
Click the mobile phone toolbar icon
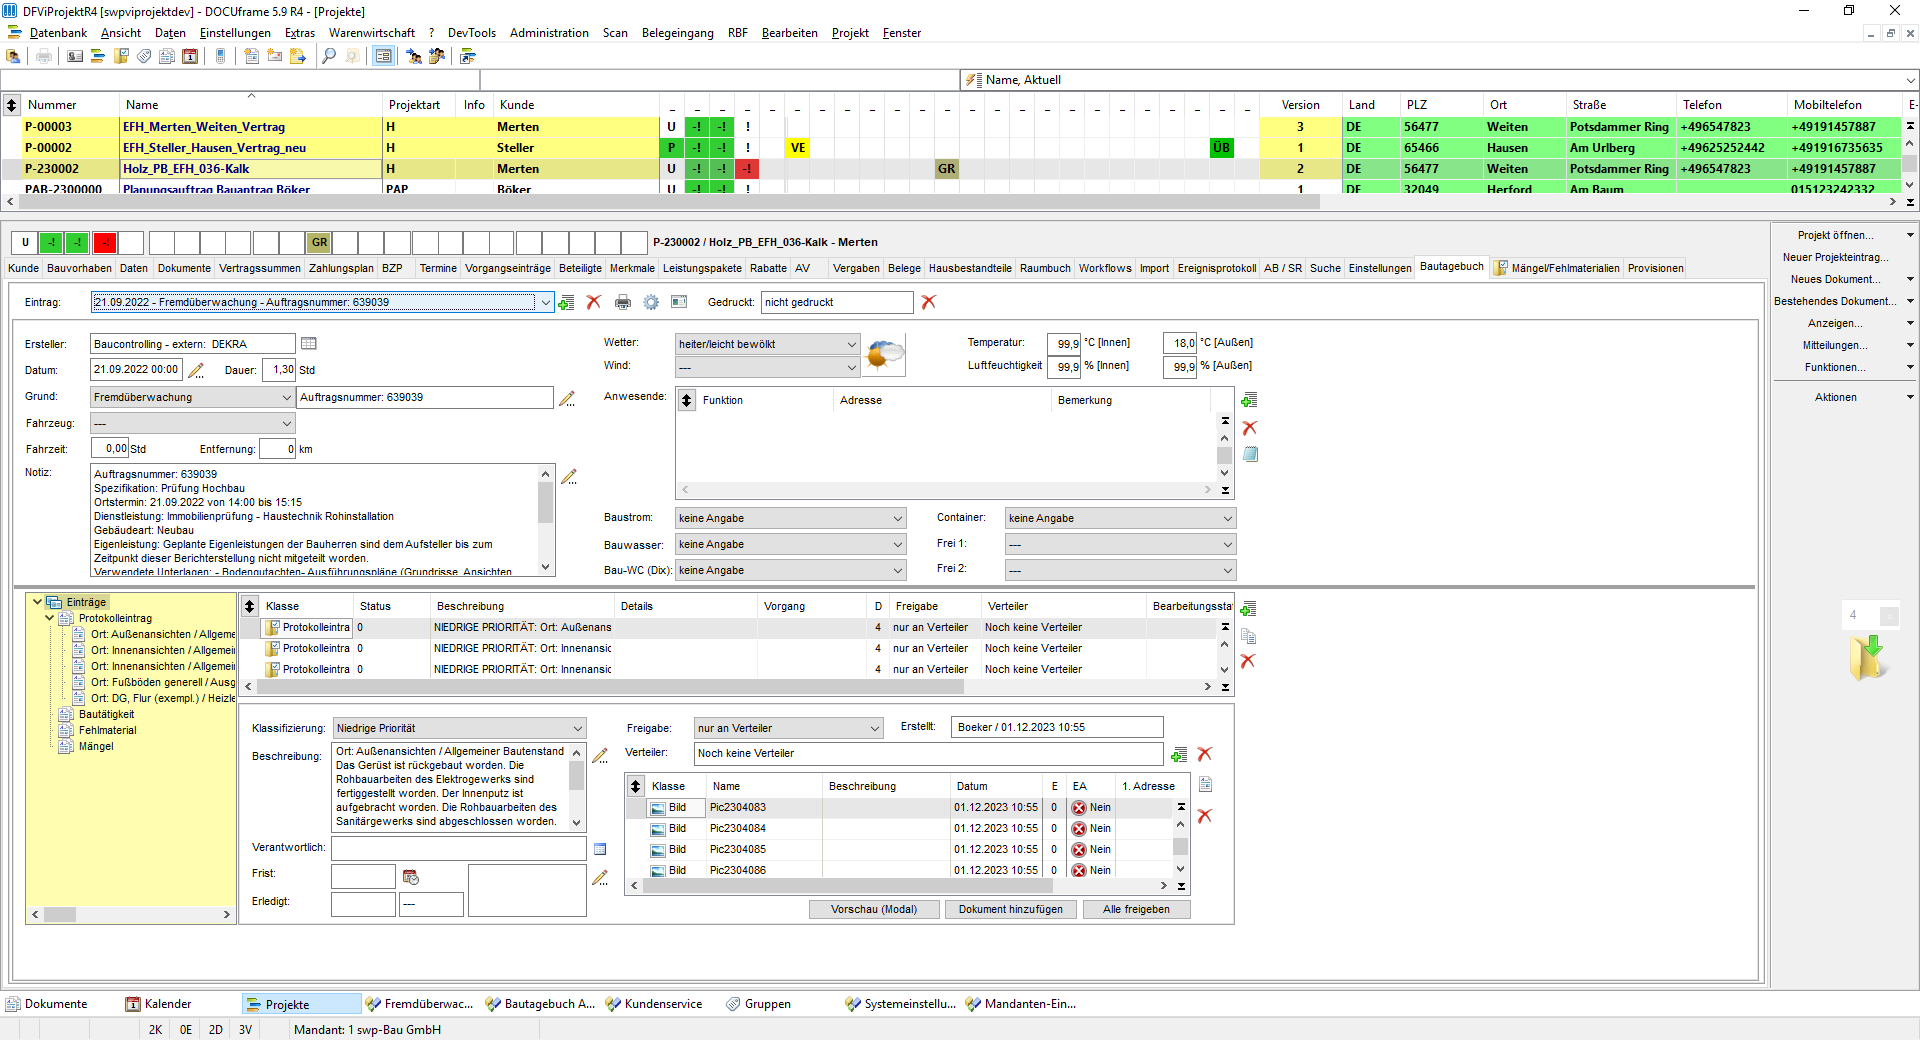coord(221,56)
